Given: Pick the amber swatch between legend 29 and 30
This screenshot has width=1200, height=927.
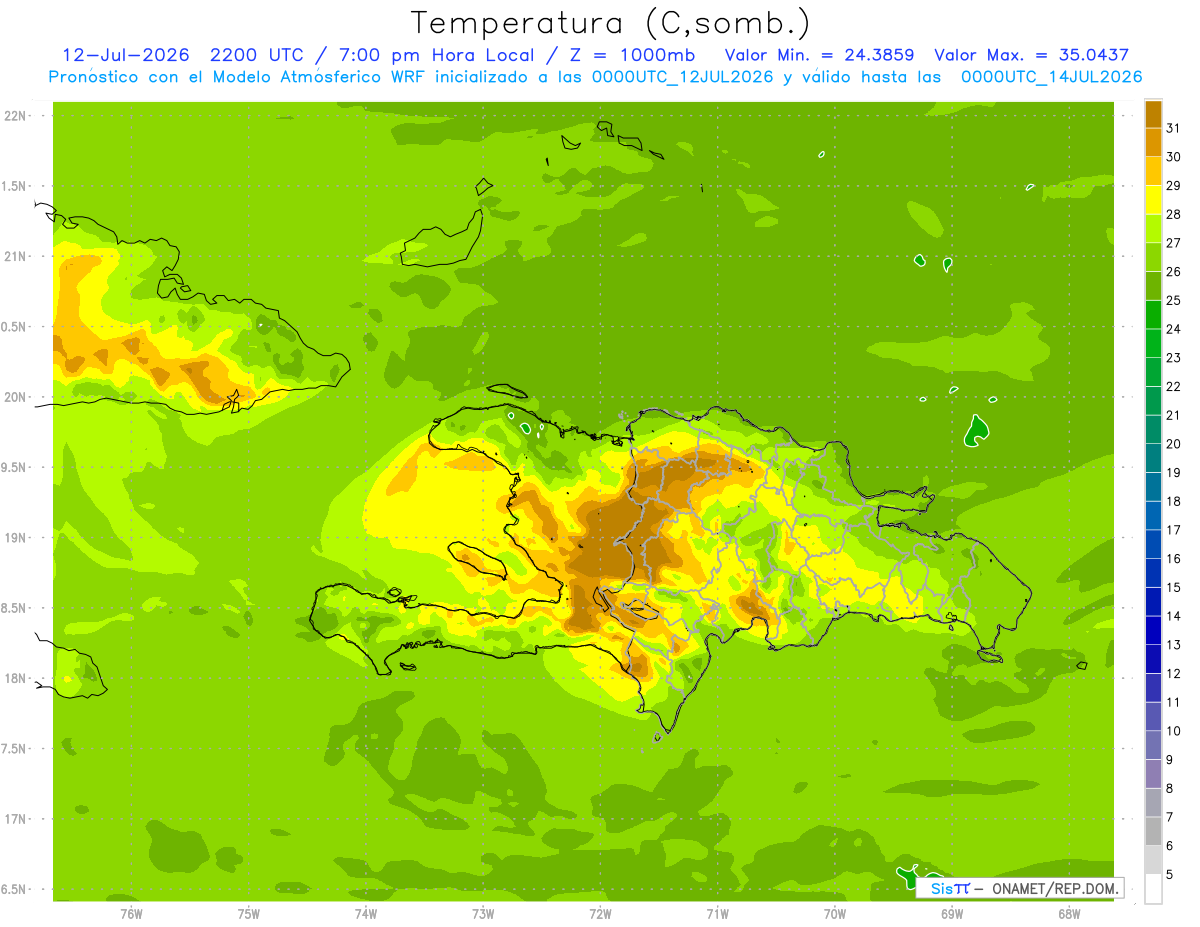Looking at the screenshot, I should (x=1153, y=171).
